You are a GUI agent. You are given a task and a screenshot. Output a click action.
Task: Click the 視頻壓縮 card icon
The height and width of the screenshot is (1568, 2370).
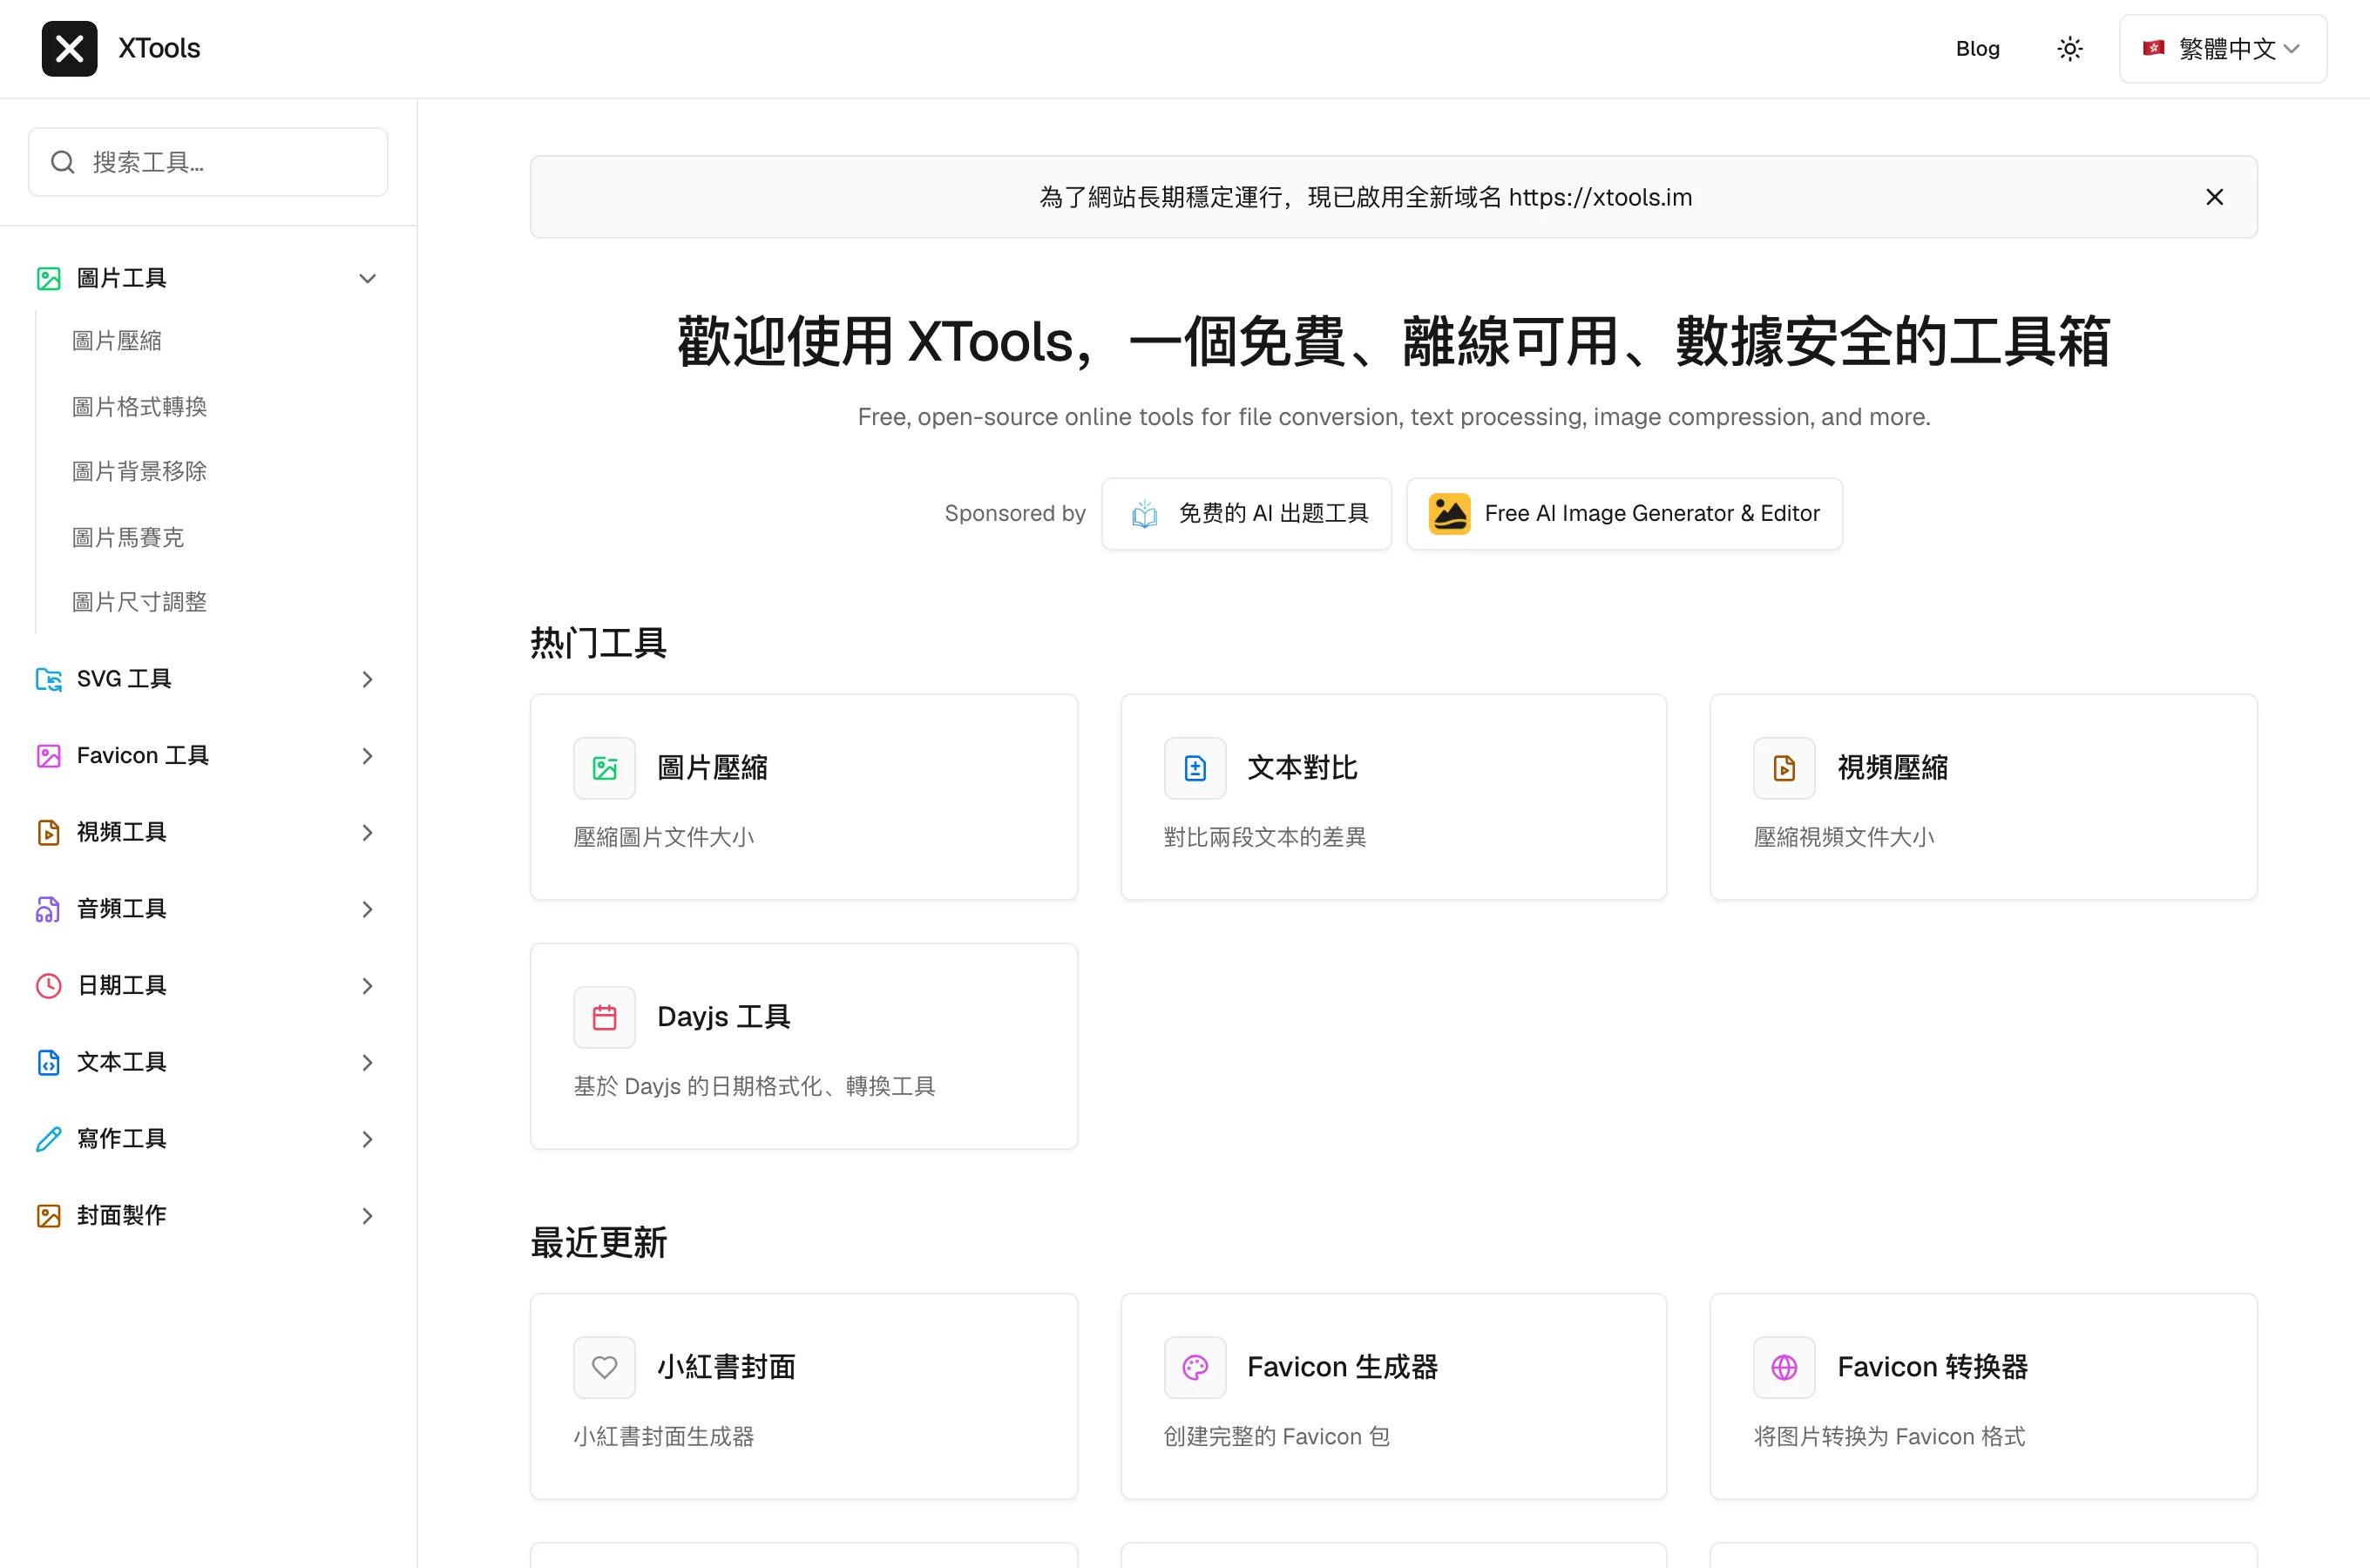1784,768
